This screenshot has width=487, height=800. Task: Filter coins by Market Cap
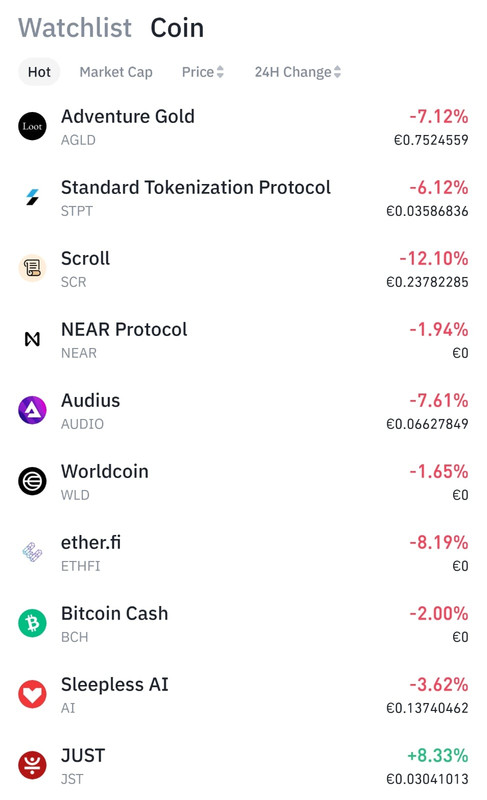pyautogui.click(x=116, y=72)
